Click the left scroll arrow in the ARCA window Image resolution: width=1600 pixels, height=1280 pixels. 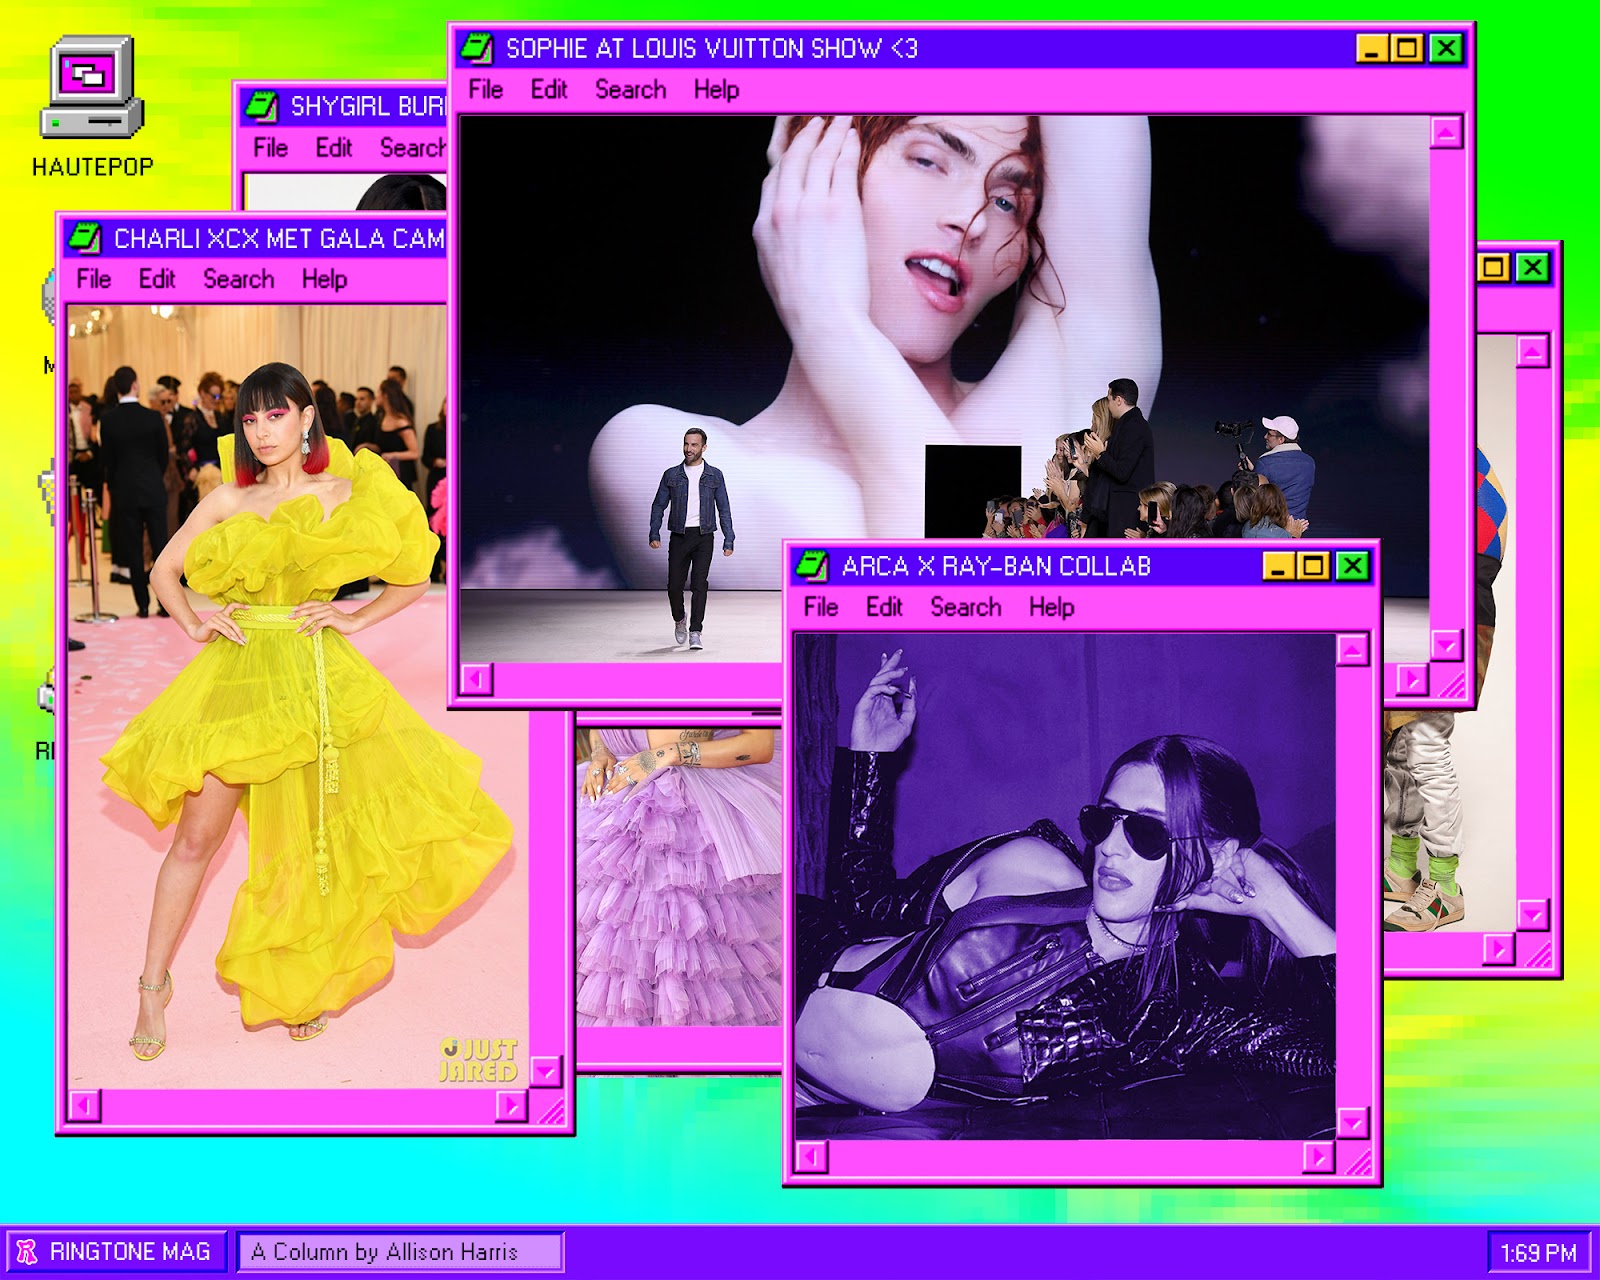pyautogui.click(x=811, y=1158)
